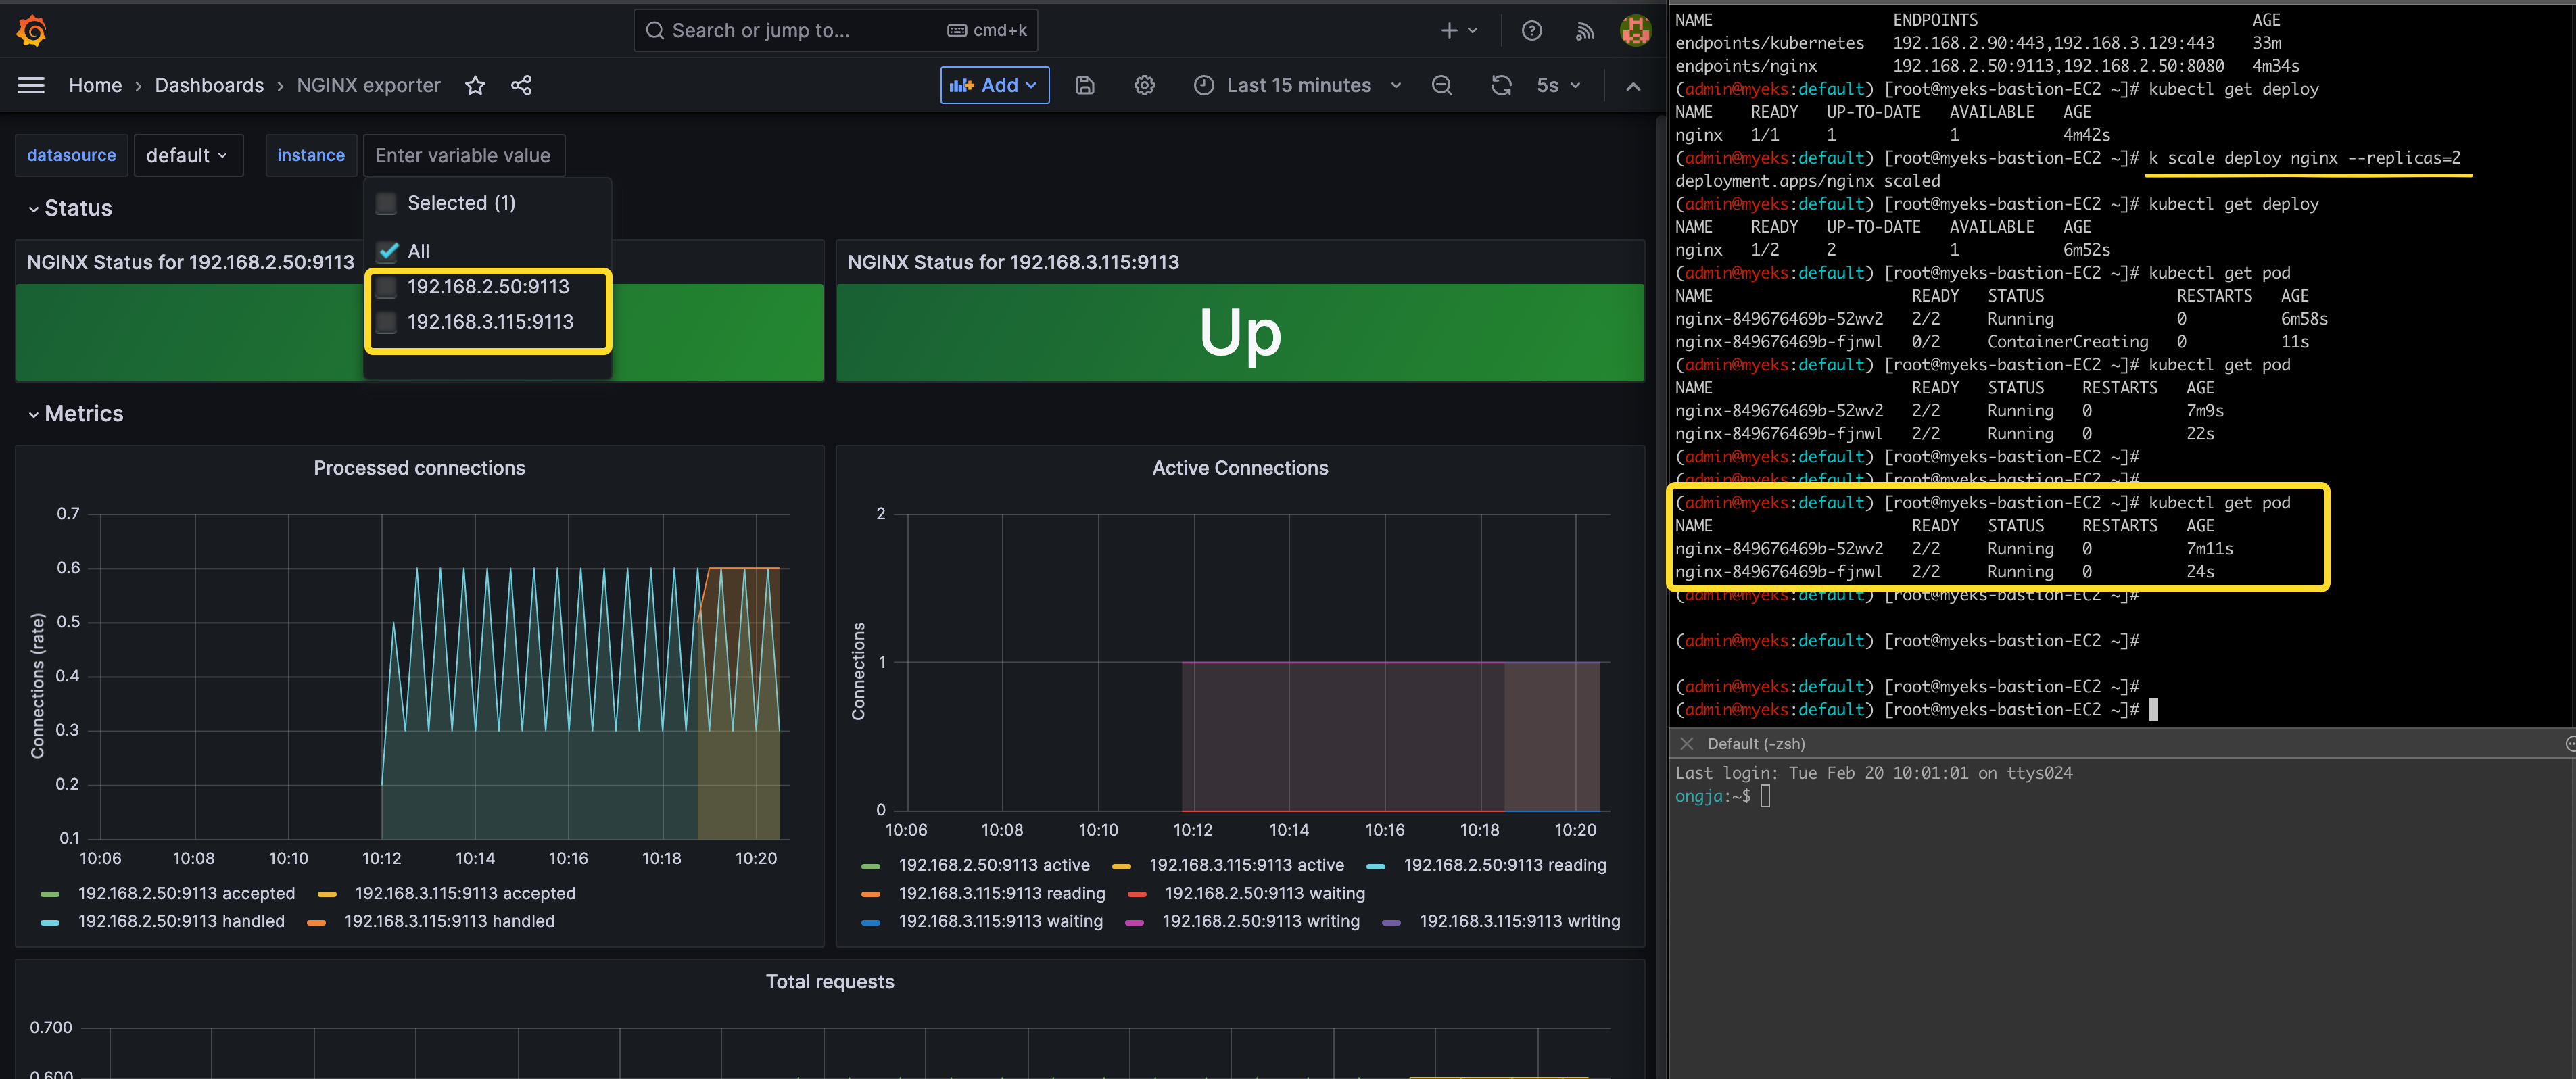
Task: Uncheck the All instance option
Action: tap(387, 252)
